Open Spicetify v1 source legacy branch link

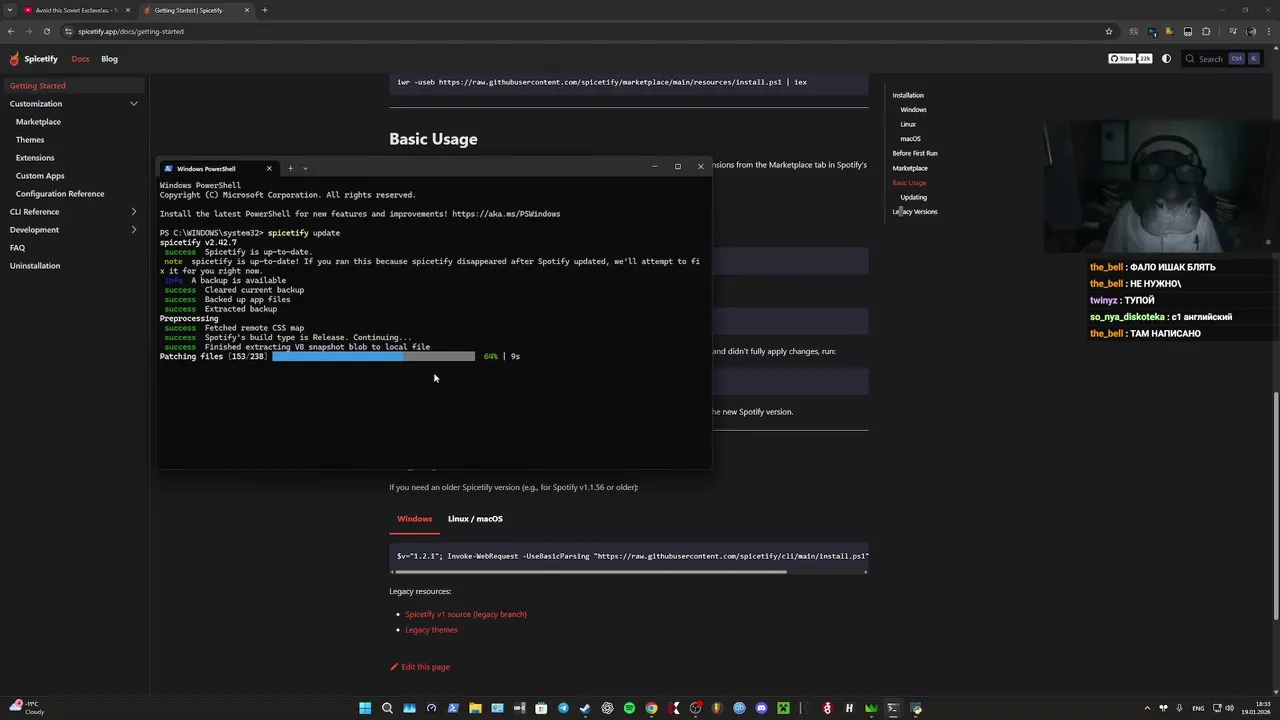coord(466,614)
